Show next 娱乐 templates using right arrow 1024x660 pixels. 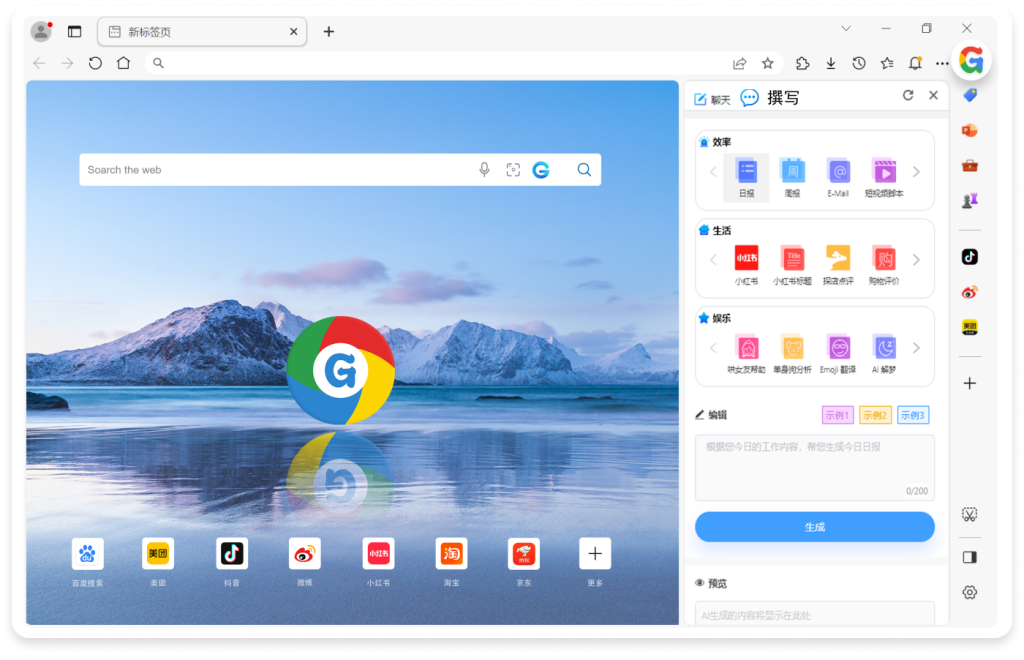[916, 348]
